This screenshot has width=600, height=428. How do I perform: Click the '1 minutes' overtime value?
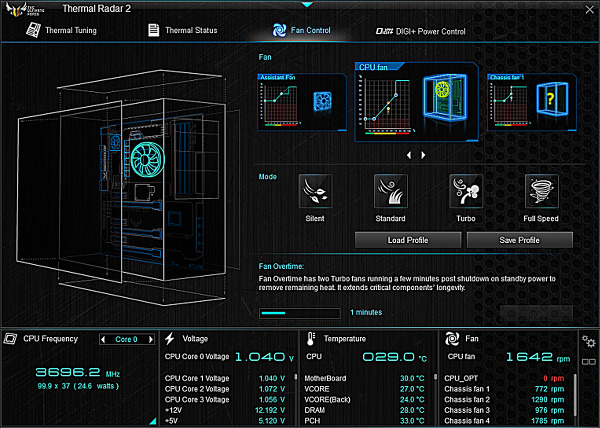[366, 312]
